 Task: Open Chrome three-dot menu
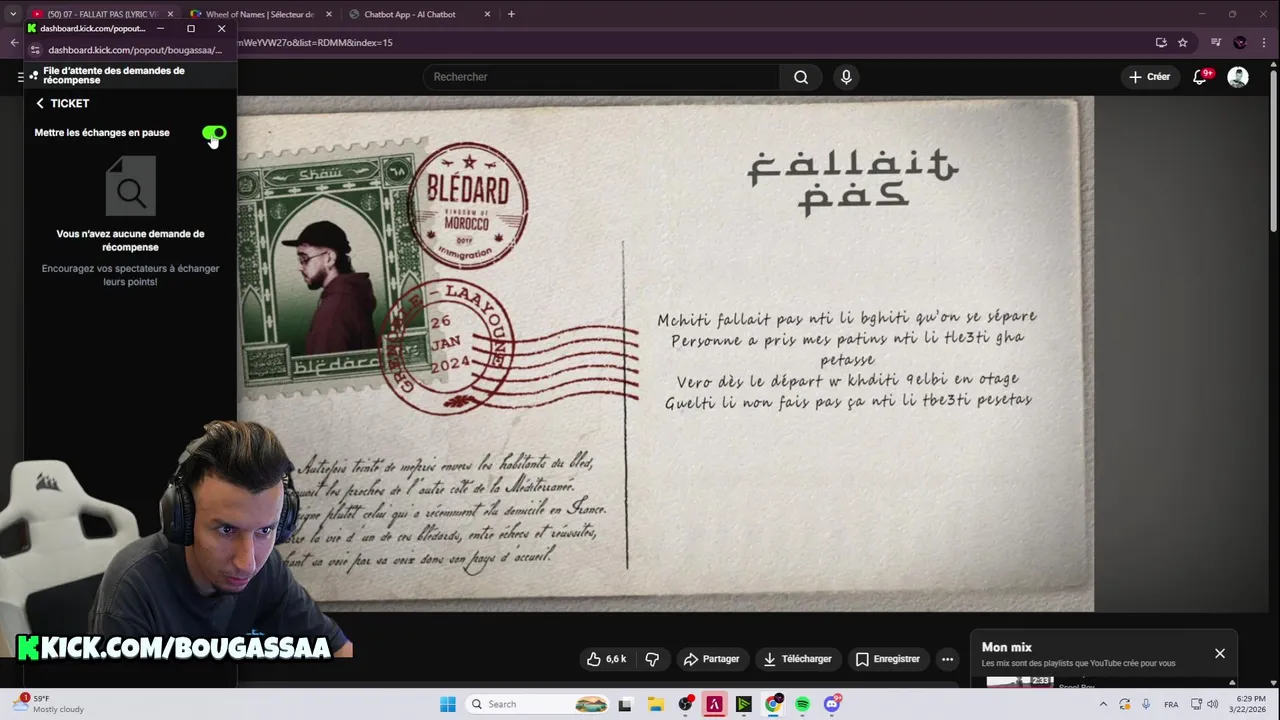coord(1263,43)
